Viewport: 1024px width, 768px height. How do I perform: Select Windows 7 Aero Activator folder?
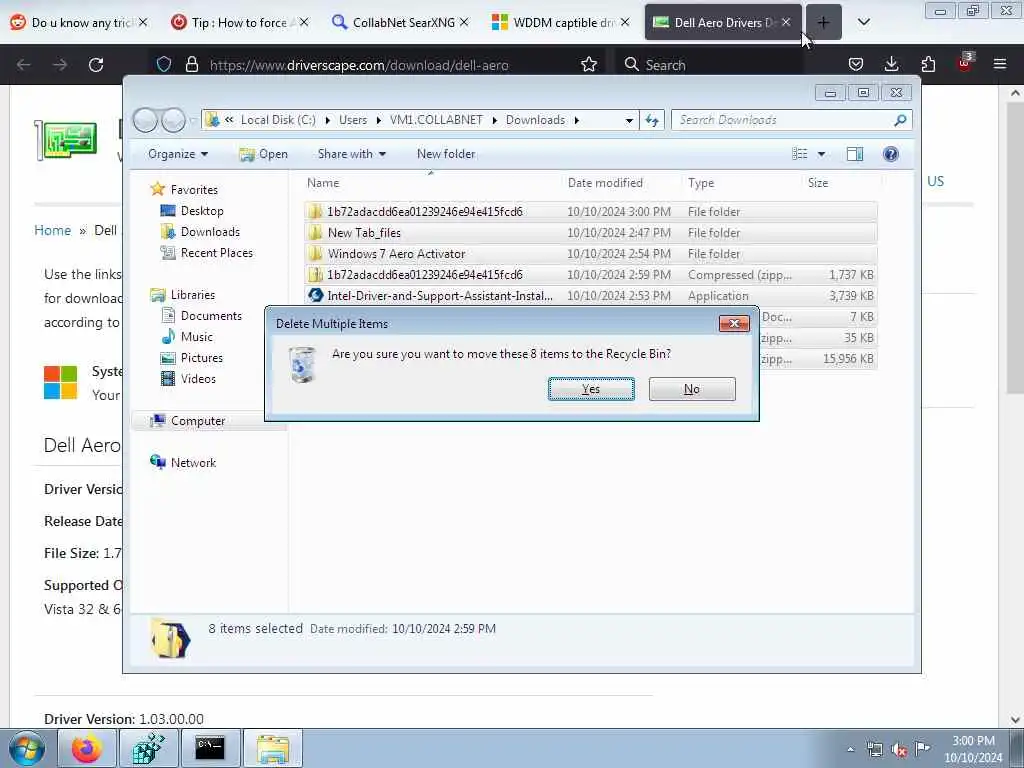coord(590,253)
